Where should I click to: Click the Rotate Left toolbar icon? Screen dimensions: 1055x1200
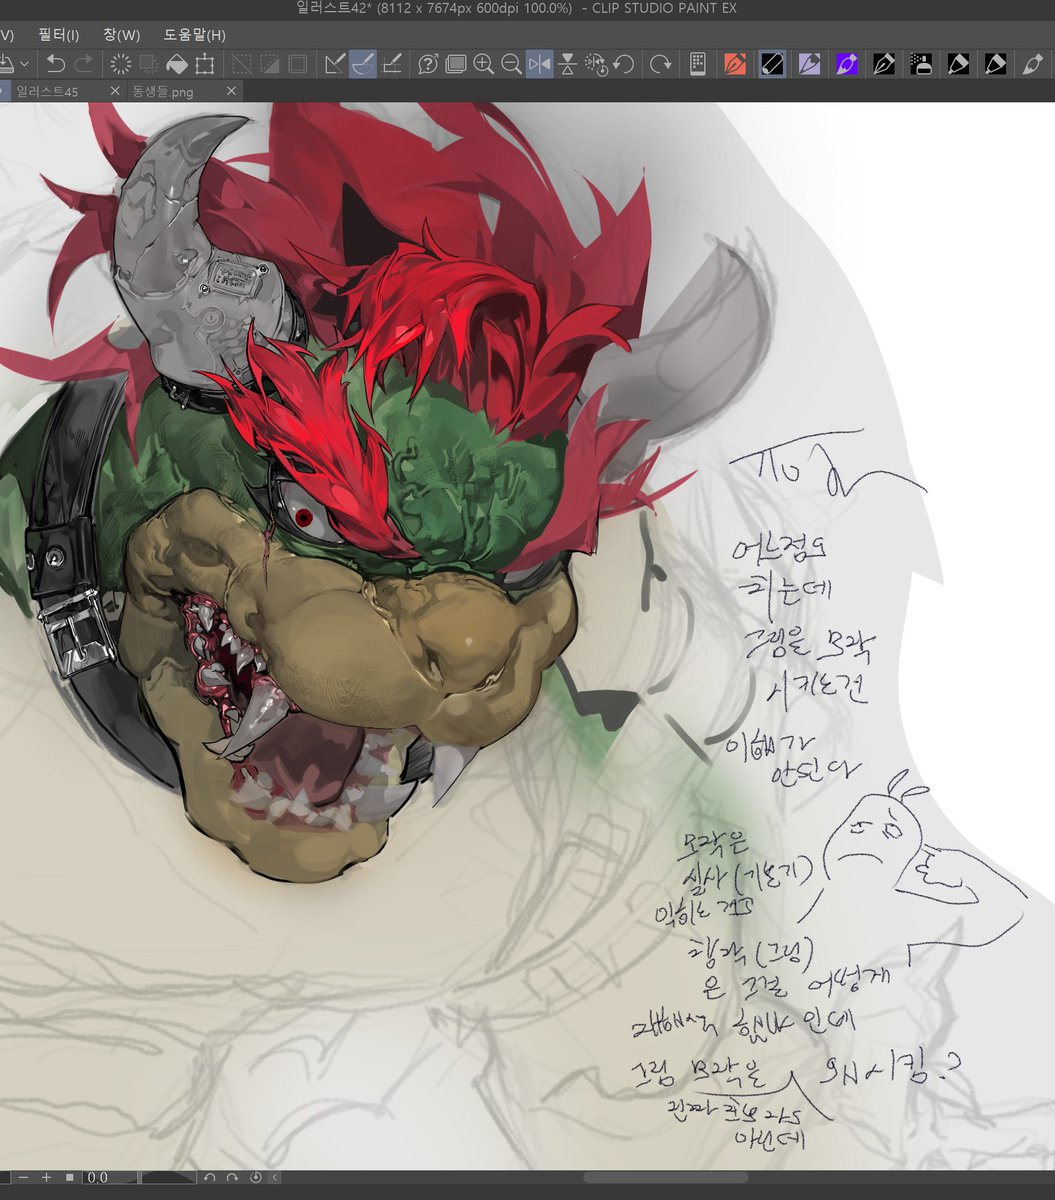624,64
